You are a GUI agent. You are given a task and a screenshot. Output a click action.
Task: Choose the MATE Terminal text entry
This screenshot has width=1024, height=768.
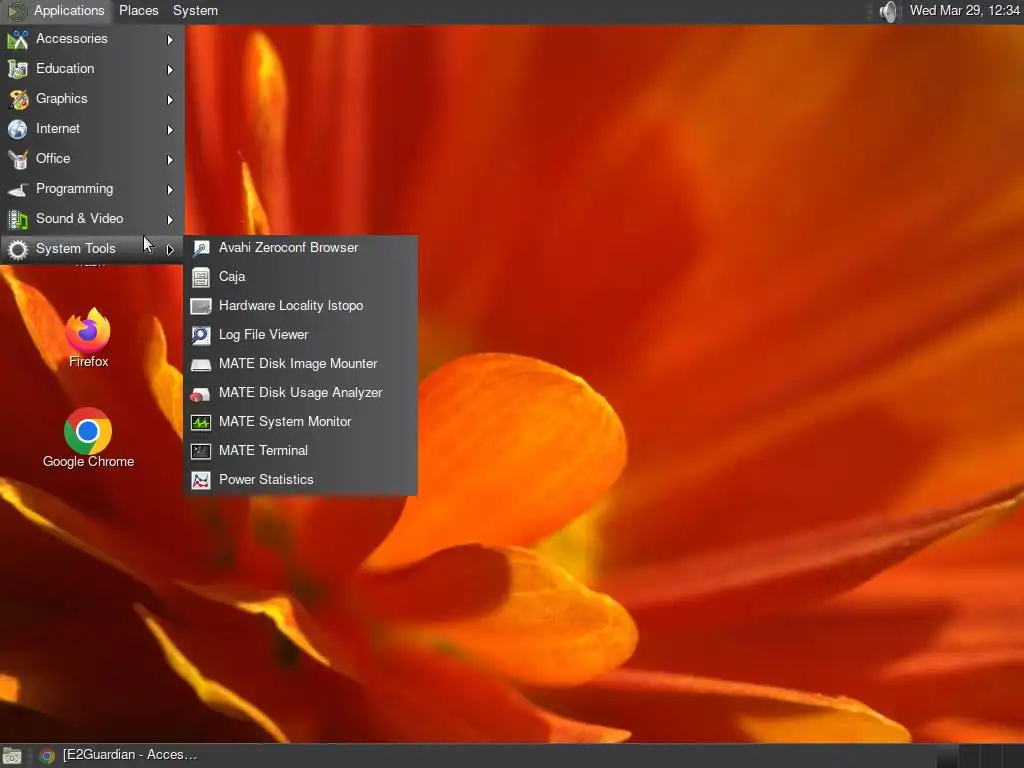click(x=263, y=451)
